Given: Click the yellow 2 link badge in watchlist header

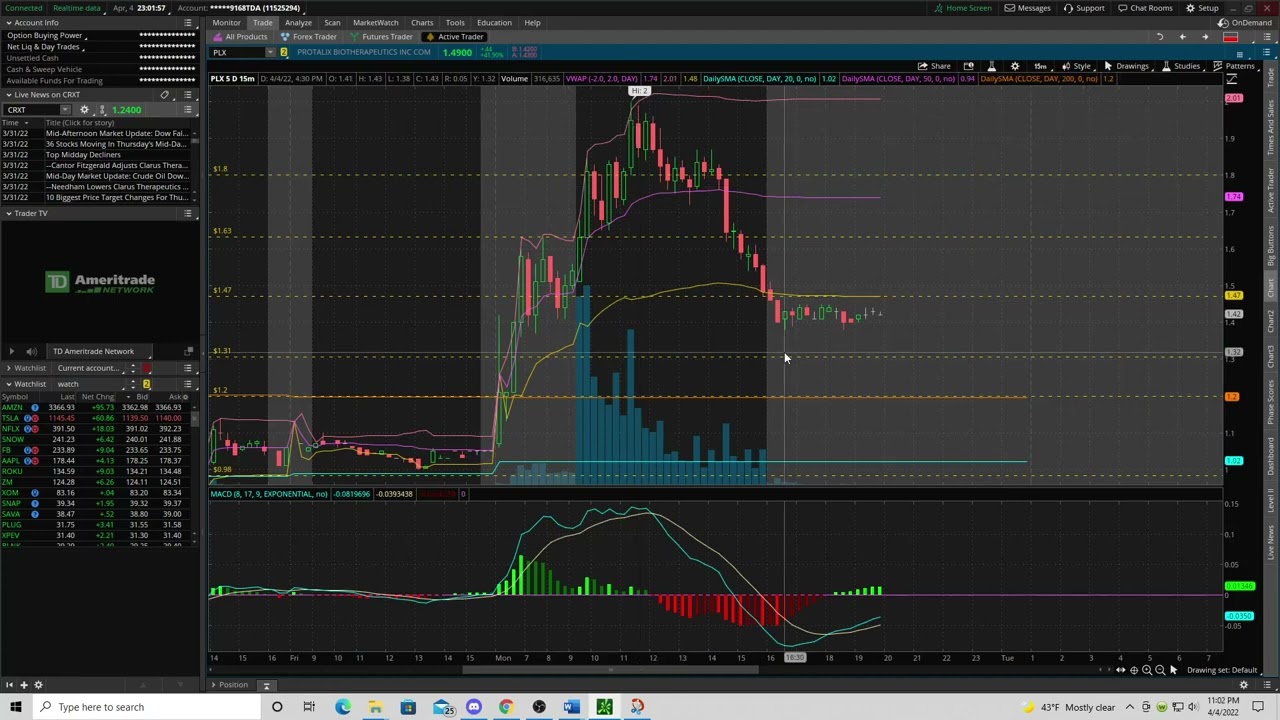Looking at the screenshot, I should tap(146, 384).
